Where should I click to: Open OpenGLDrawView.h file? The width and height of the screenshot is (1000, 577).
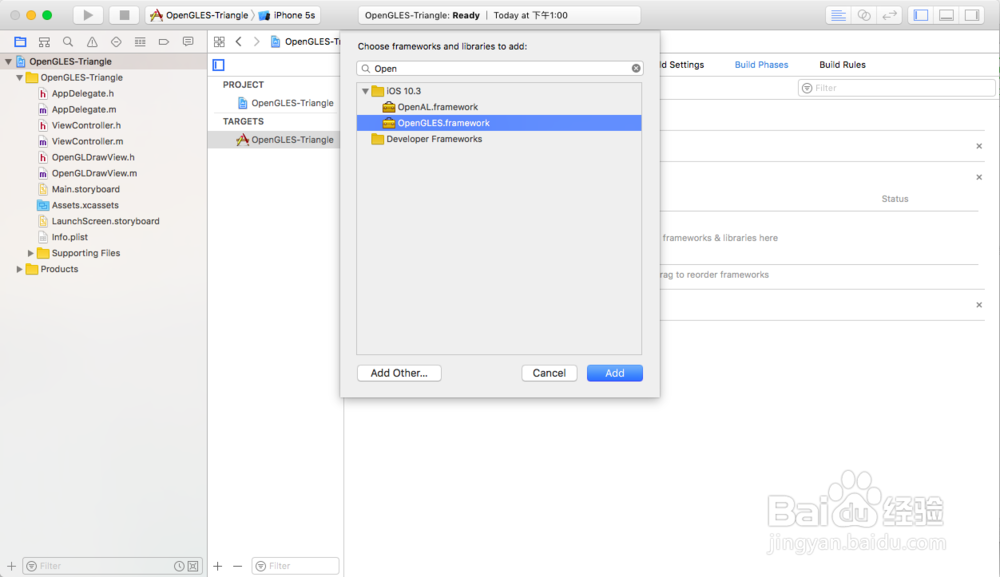point(93,157)
